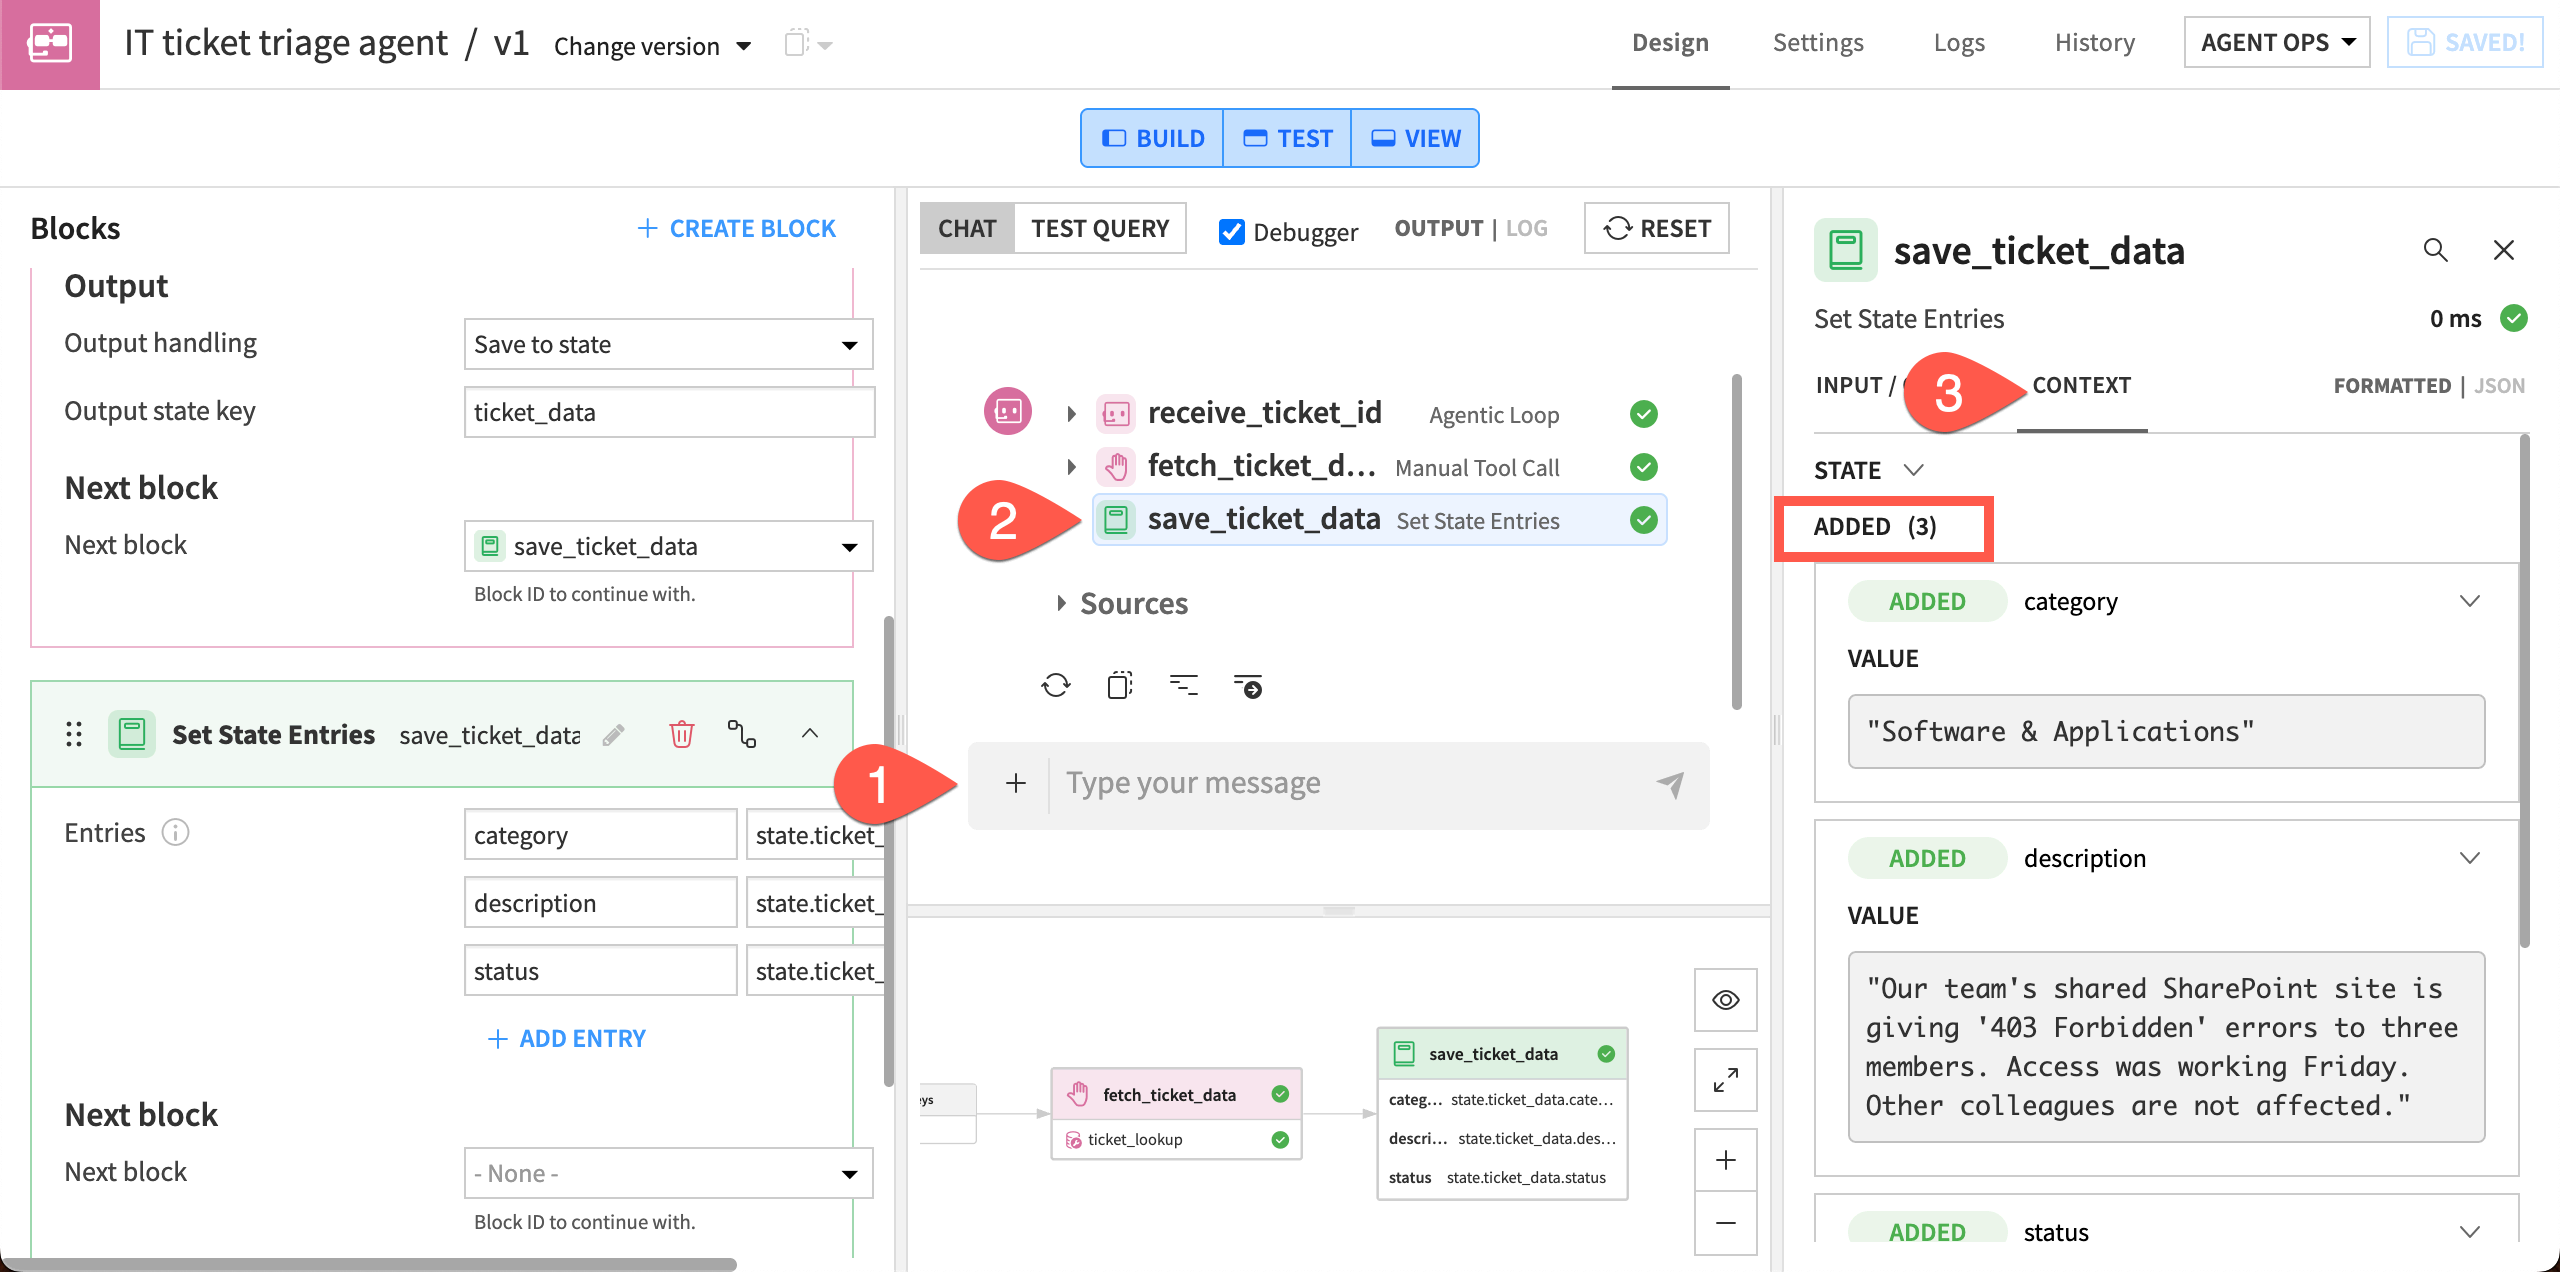Select the BUILD layout mode
The height and width of the screenshot is (1272, 2560).
pos(1153,138)
